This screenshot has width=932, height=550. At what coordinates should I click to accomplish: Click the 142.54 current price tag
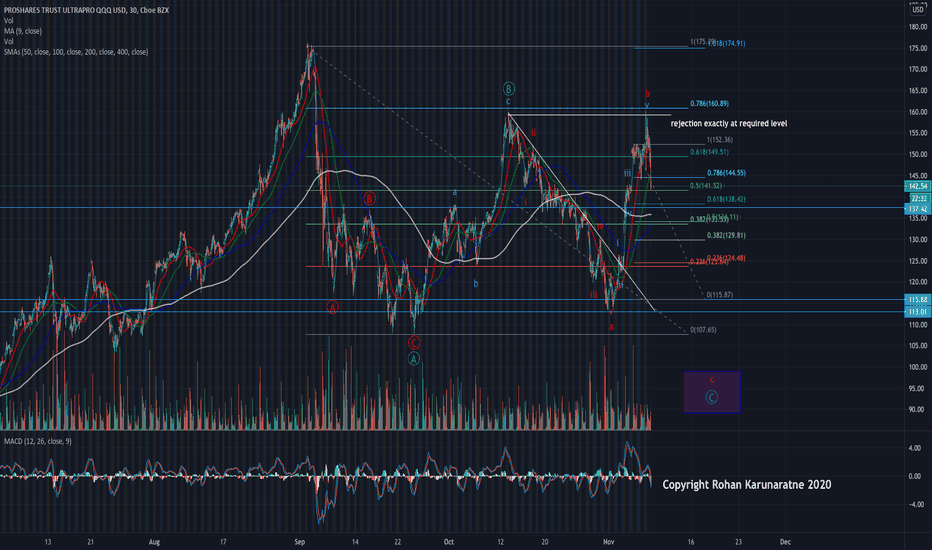point(918,186)
